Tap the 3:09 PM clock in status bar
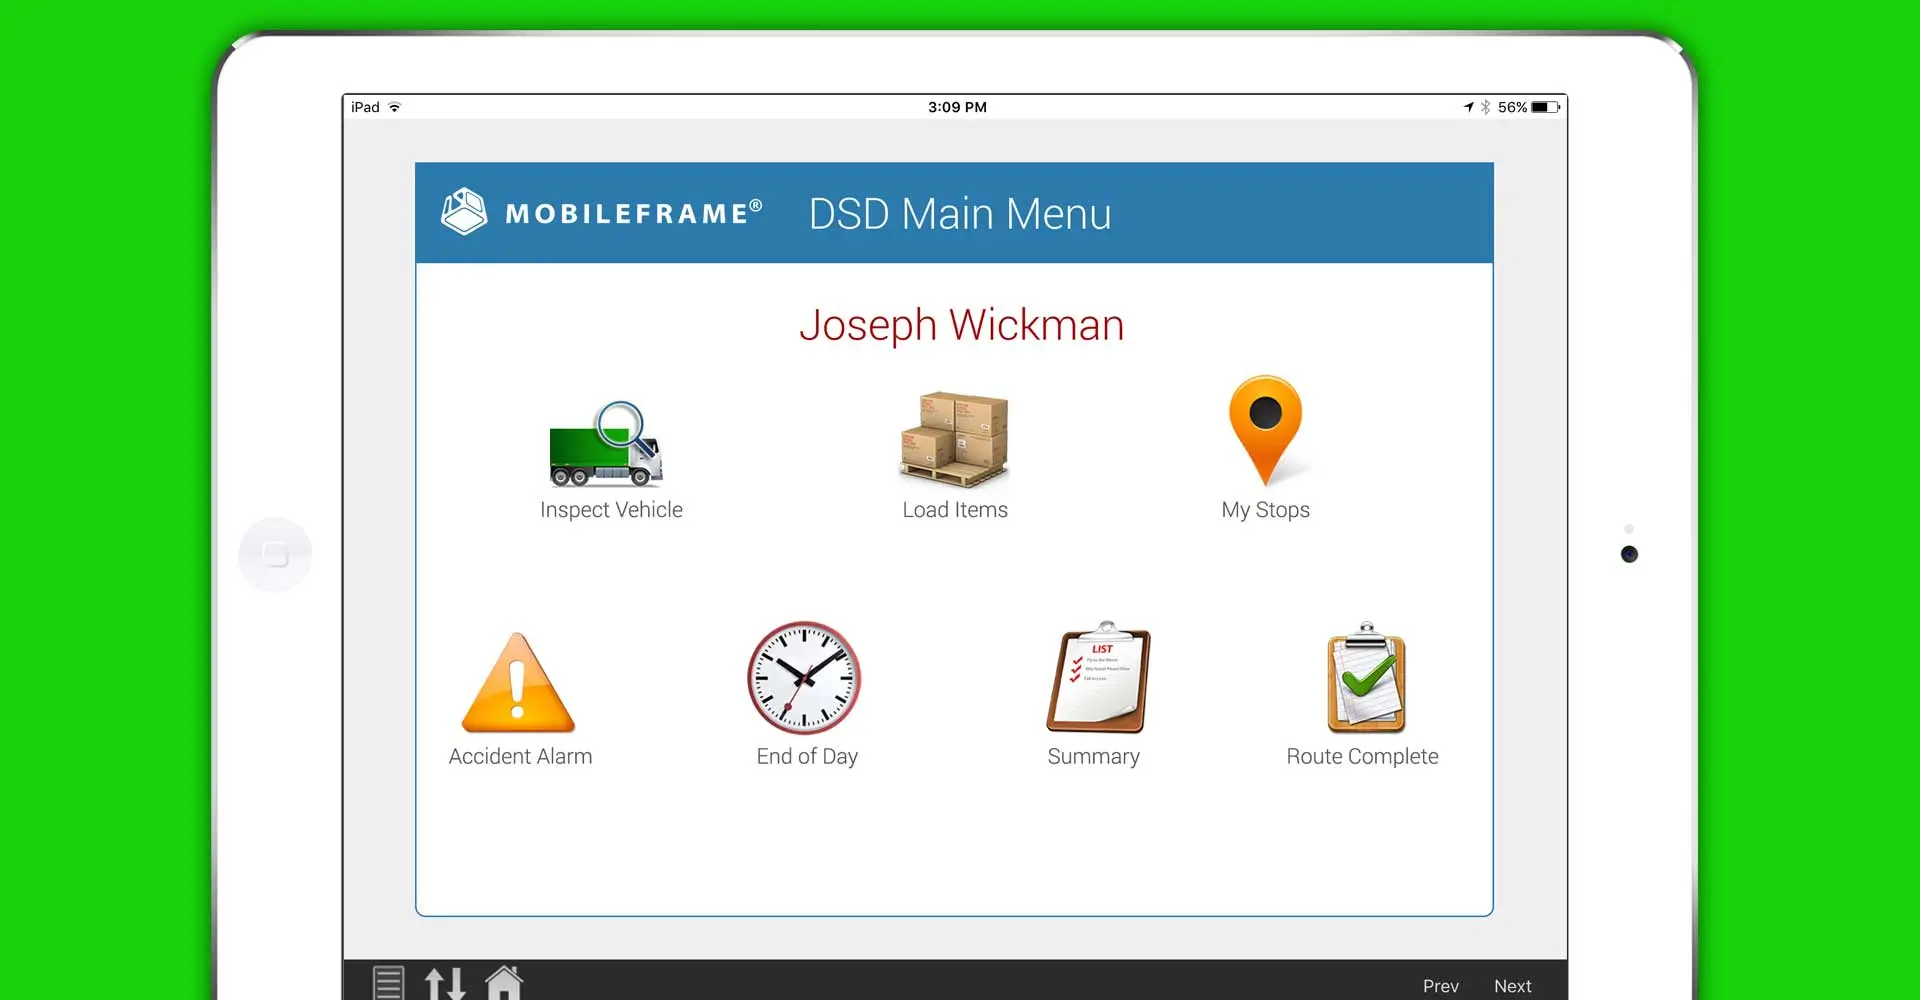1920x1000 pixels. [957, 107]
